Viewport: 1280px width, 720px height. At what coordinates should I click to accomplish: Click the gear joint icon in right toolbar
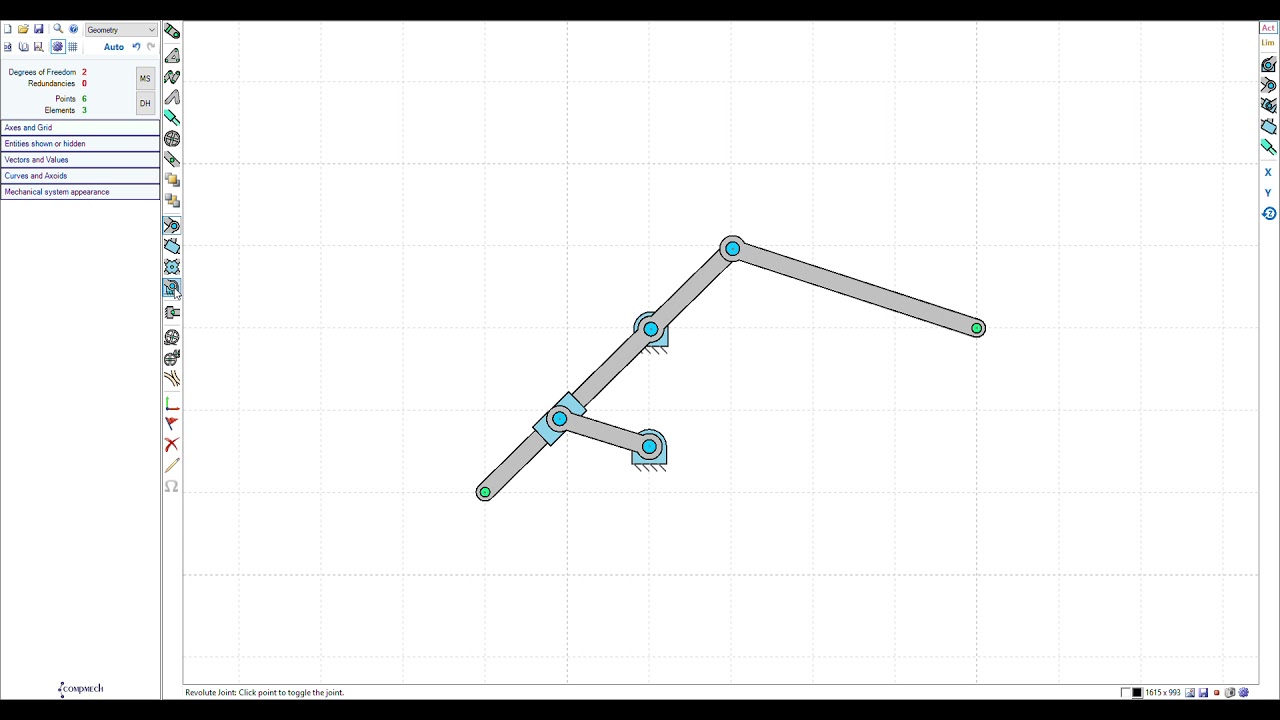[1268, 106]
